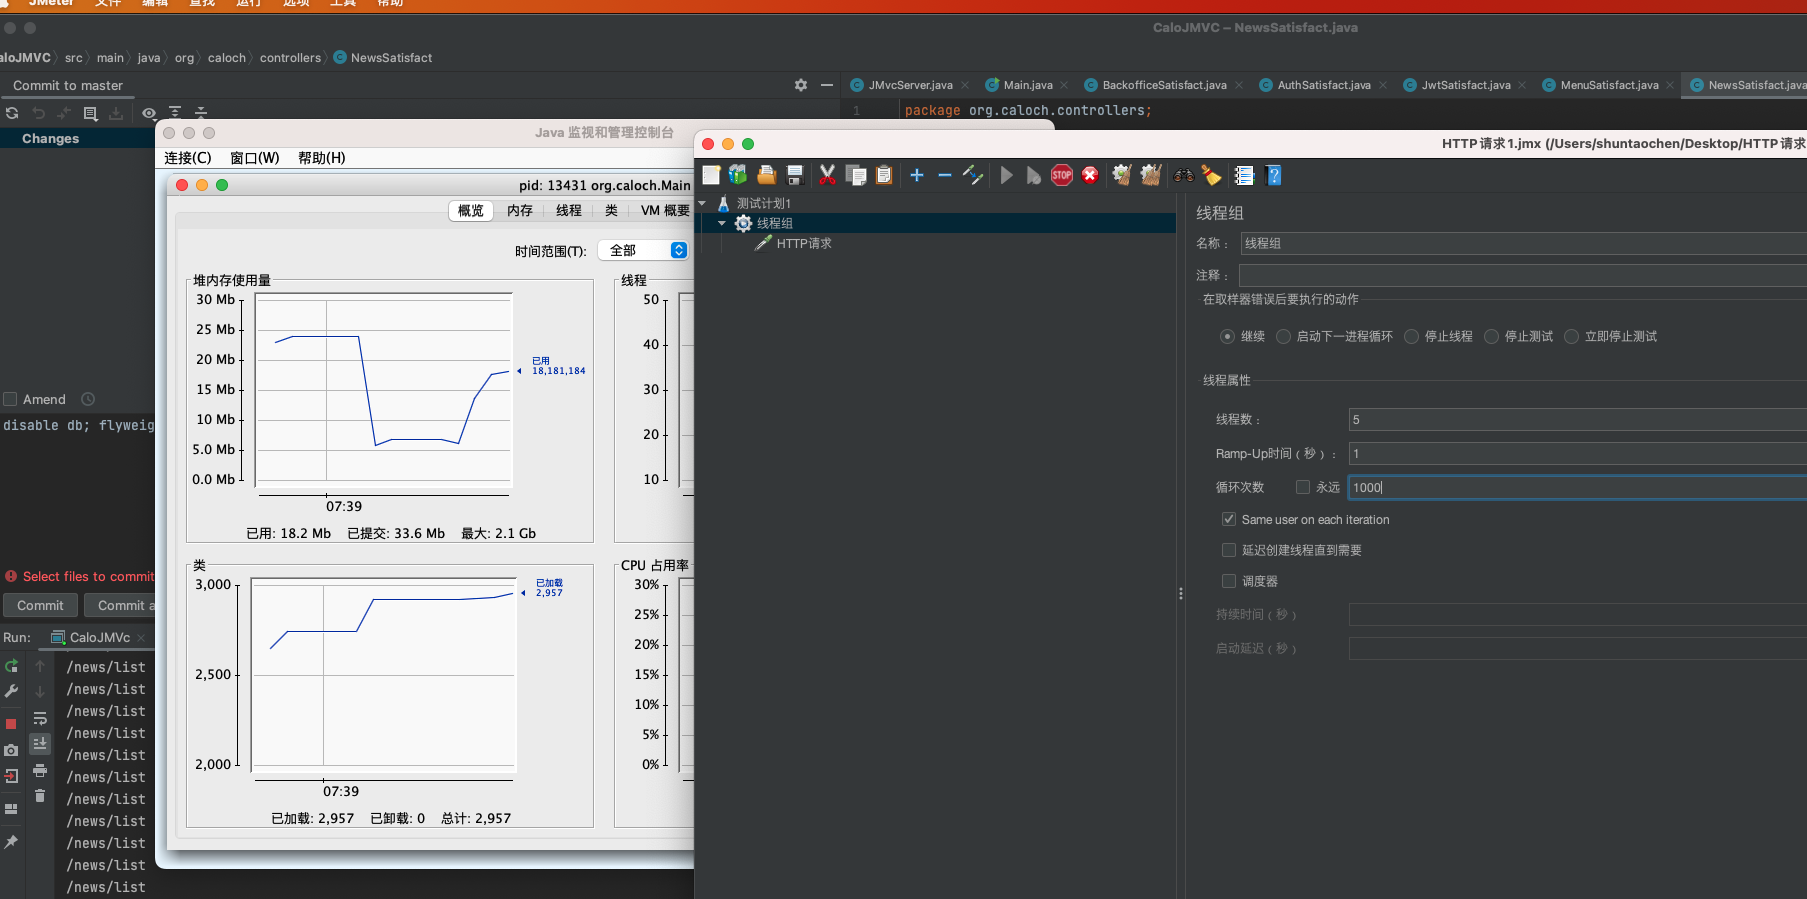Select the 启动下一进程循环 radio button
The height and width of the screenshot is (899, 1807).
pos(1283,336)
